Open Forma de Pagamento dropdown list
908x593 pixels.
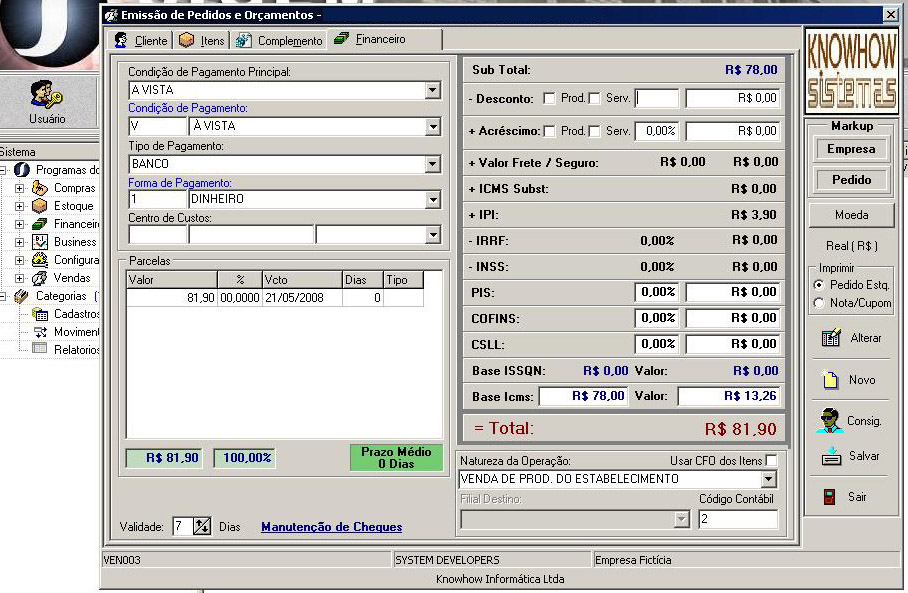432,199
